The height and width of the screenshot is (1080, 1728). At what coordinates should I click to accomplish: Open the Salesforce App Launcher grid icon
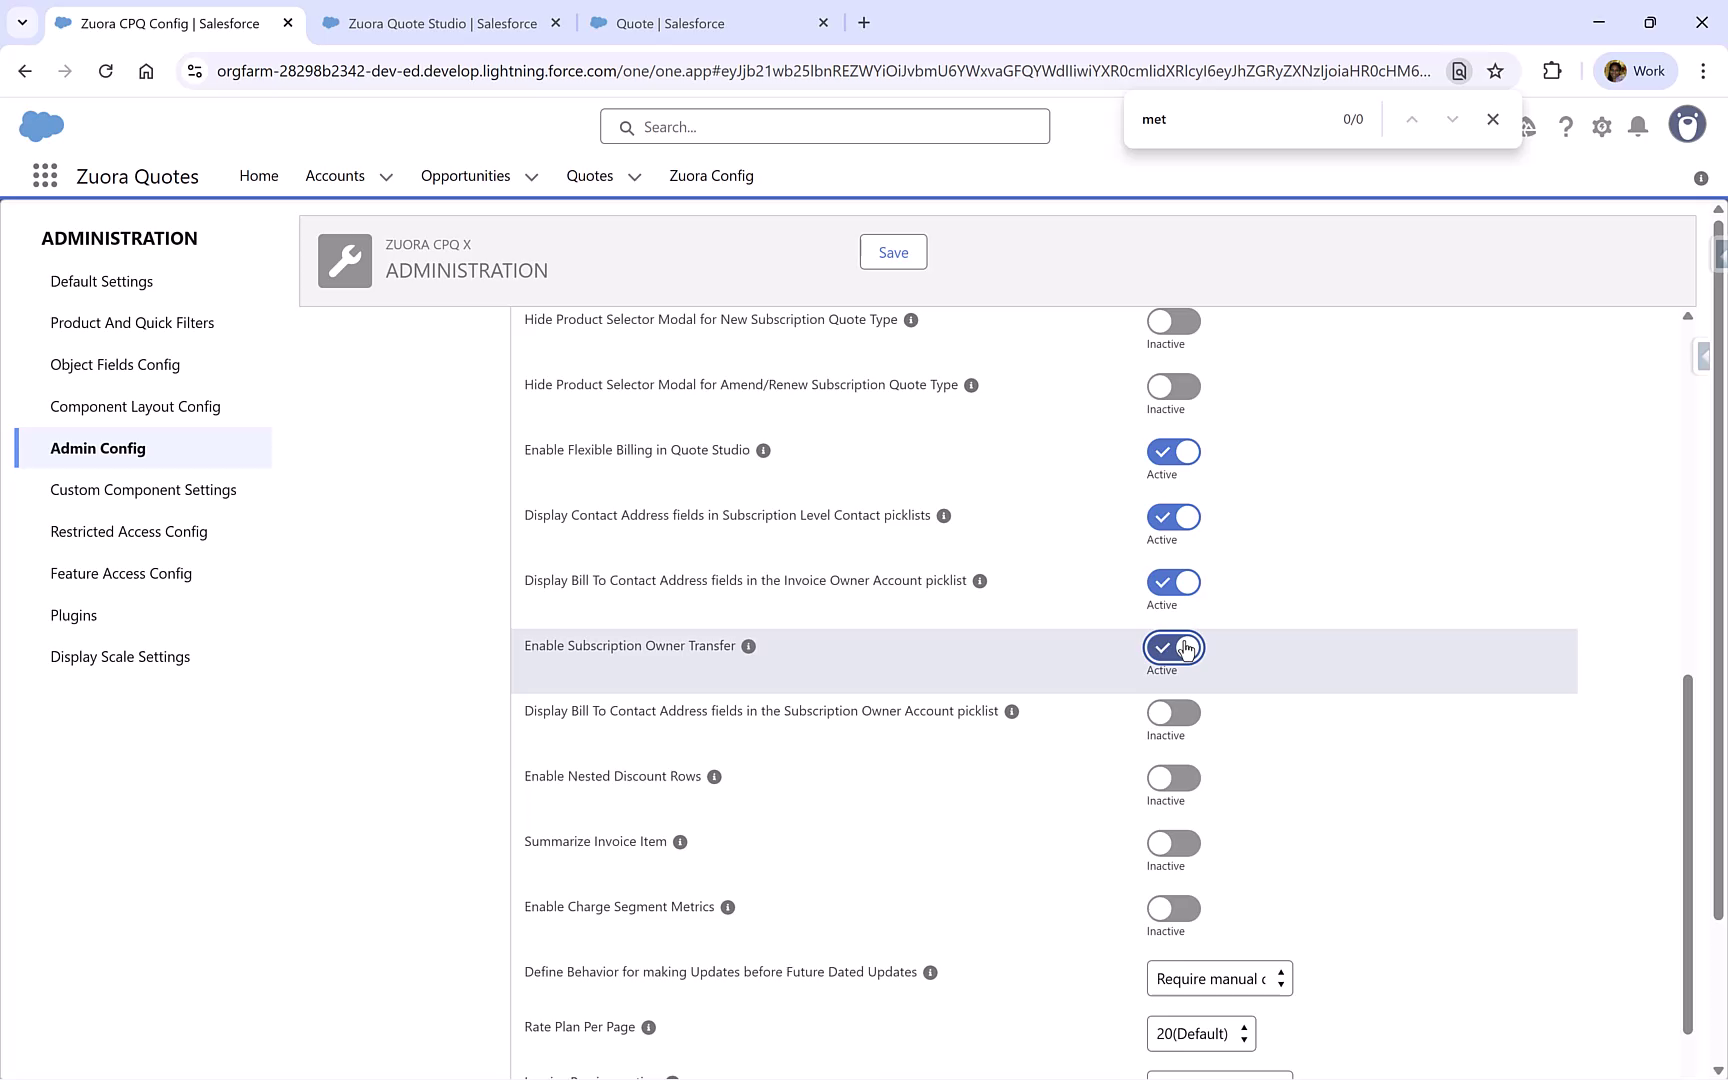coord(44,175)
